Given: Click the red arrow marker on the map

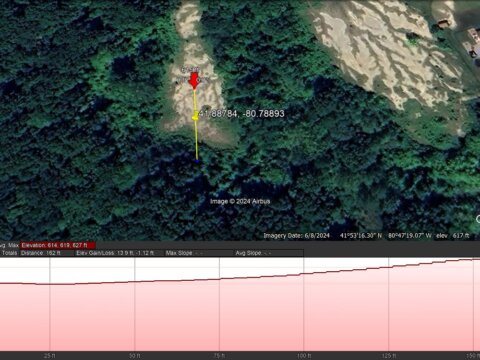Looking at the screenshot, I should coord(194,81).
